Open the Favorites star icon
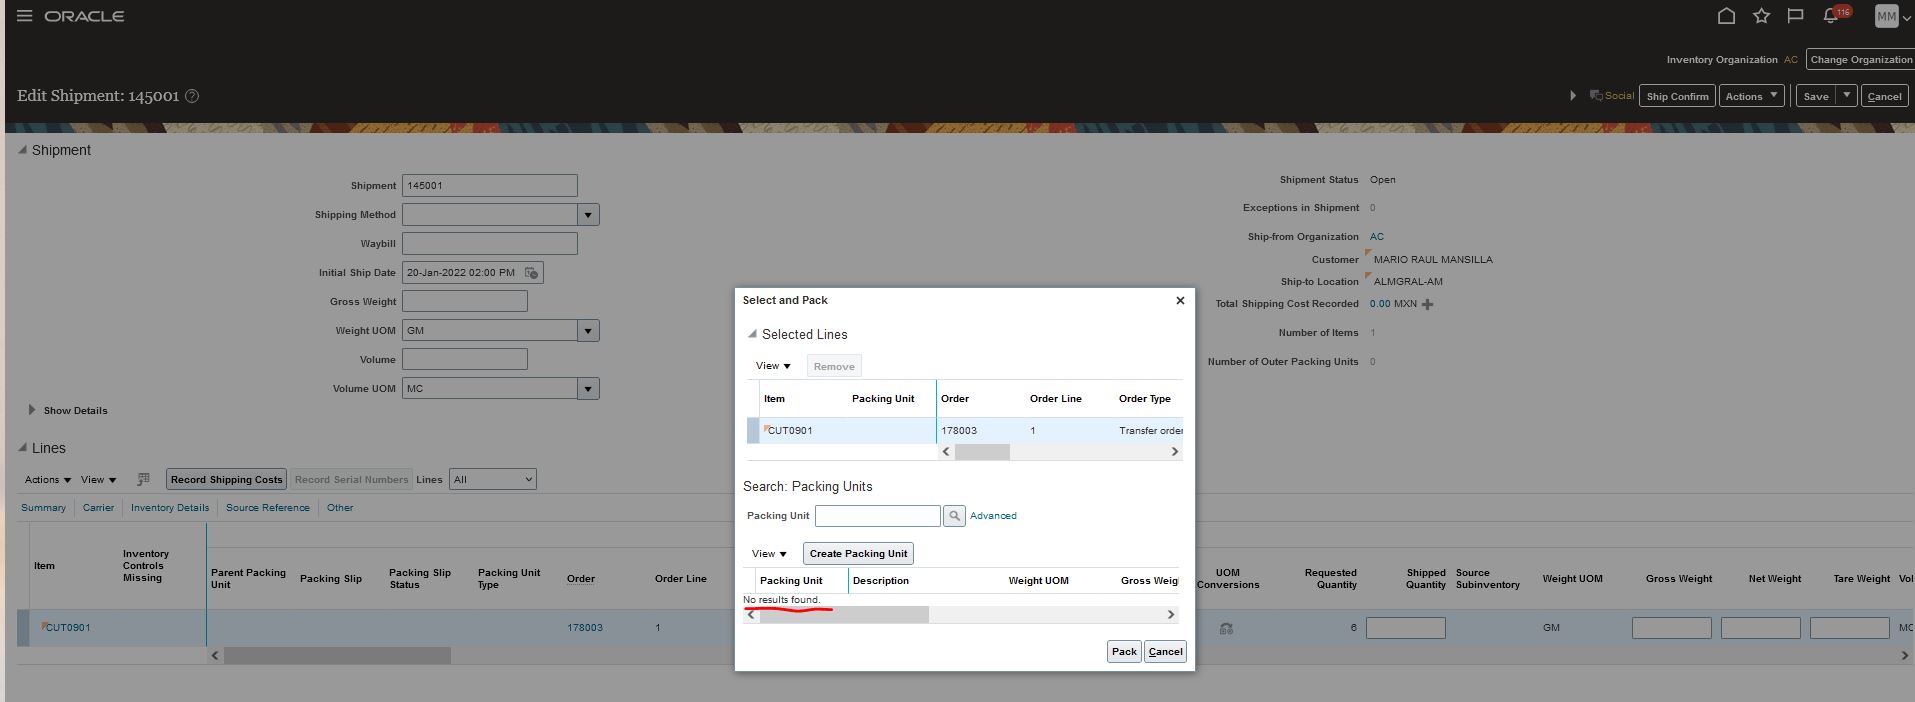The width and height of the screenshot is (1915, 702). pos(1761,16)
